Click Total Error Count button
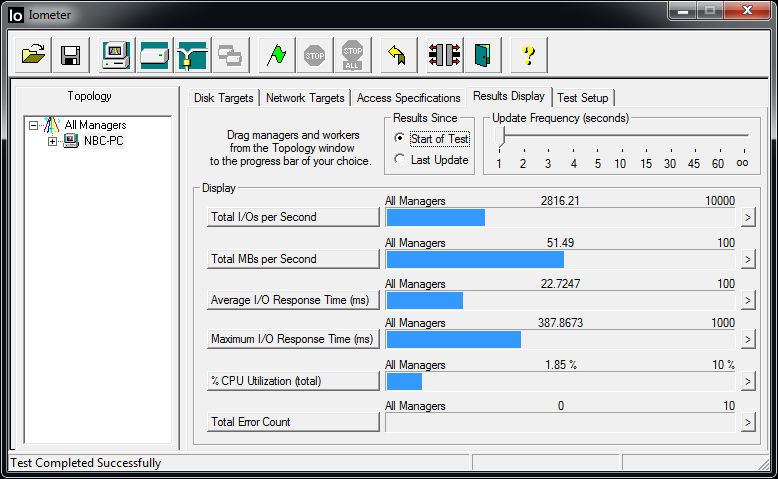Viewport: 778px width, 479px height. 293,422
